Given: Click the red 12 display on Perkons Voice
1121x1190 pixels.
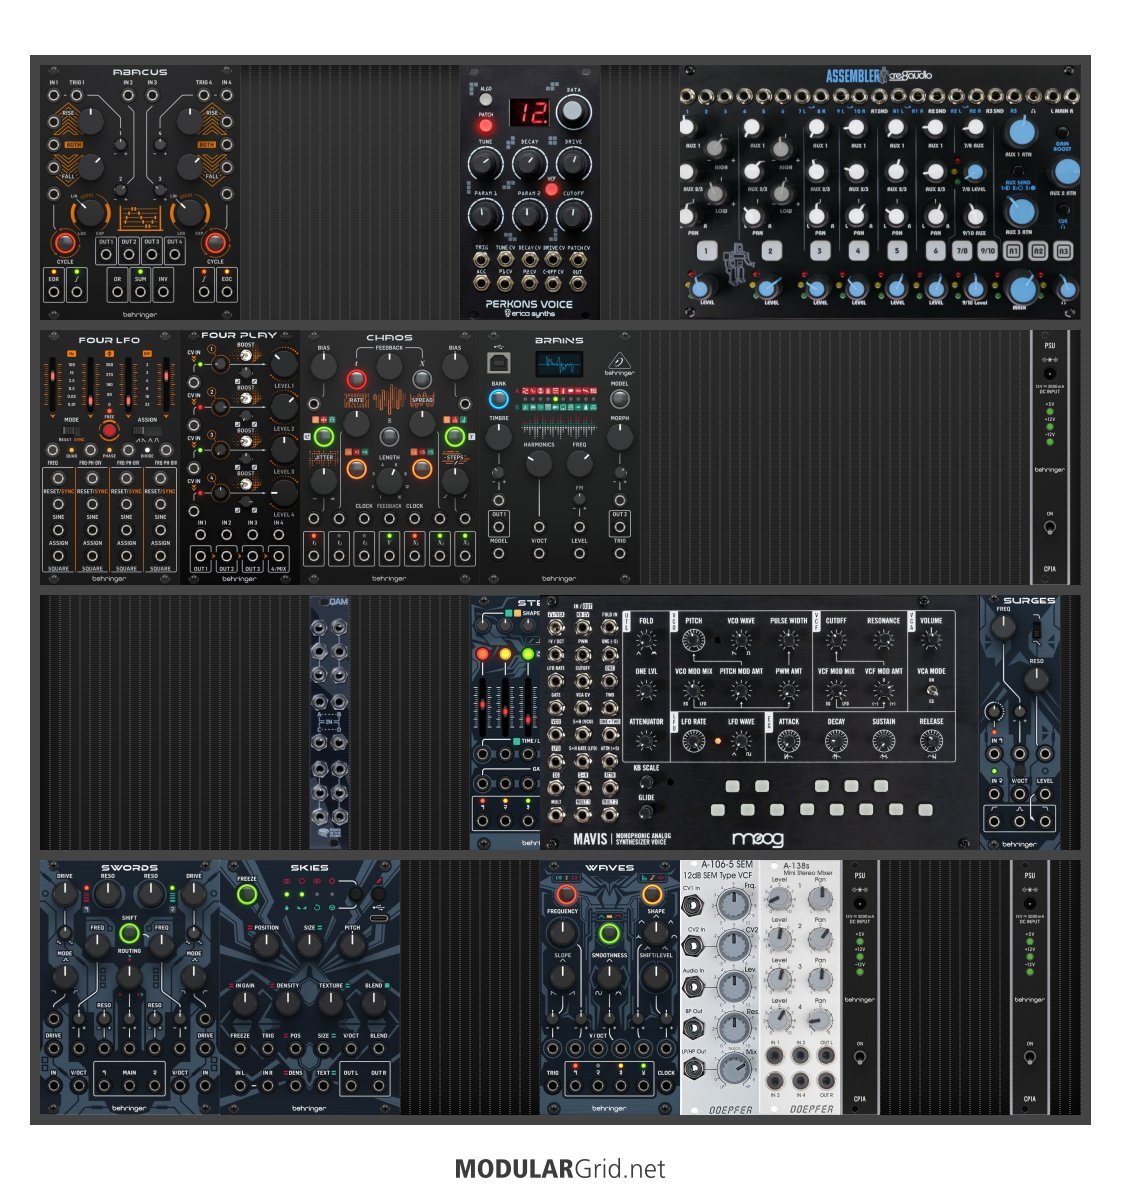Looking at the screenshot, I should tap(529, 112).
